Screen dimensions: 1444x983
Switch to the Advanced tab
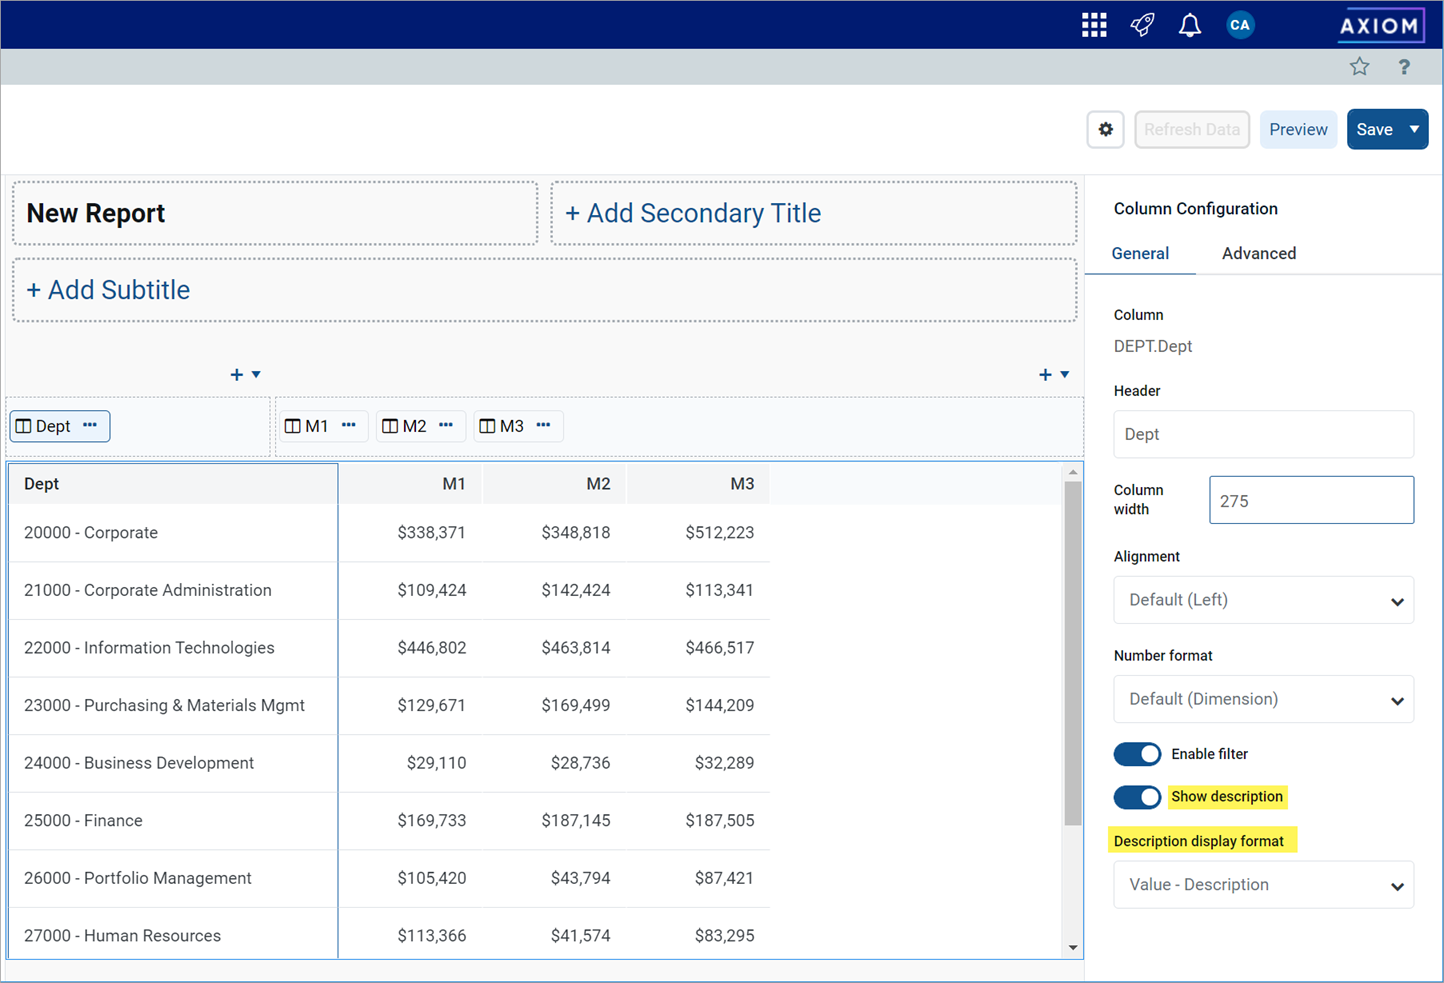point(1258,254)
